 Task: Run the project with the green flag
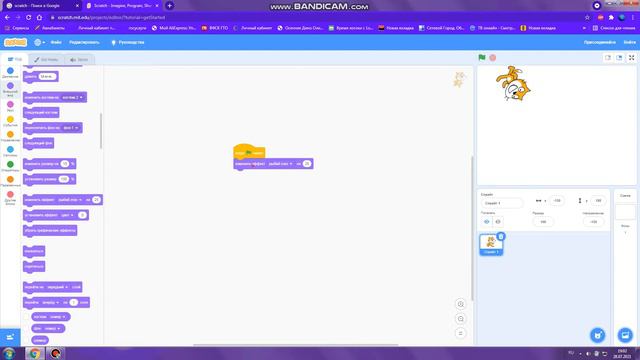coord(482,58)
